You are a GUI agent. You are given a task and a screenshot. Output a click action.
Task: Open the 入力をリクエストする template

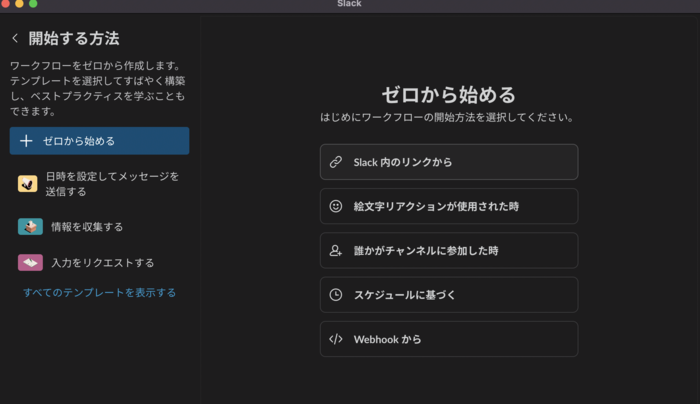(100, 262)
